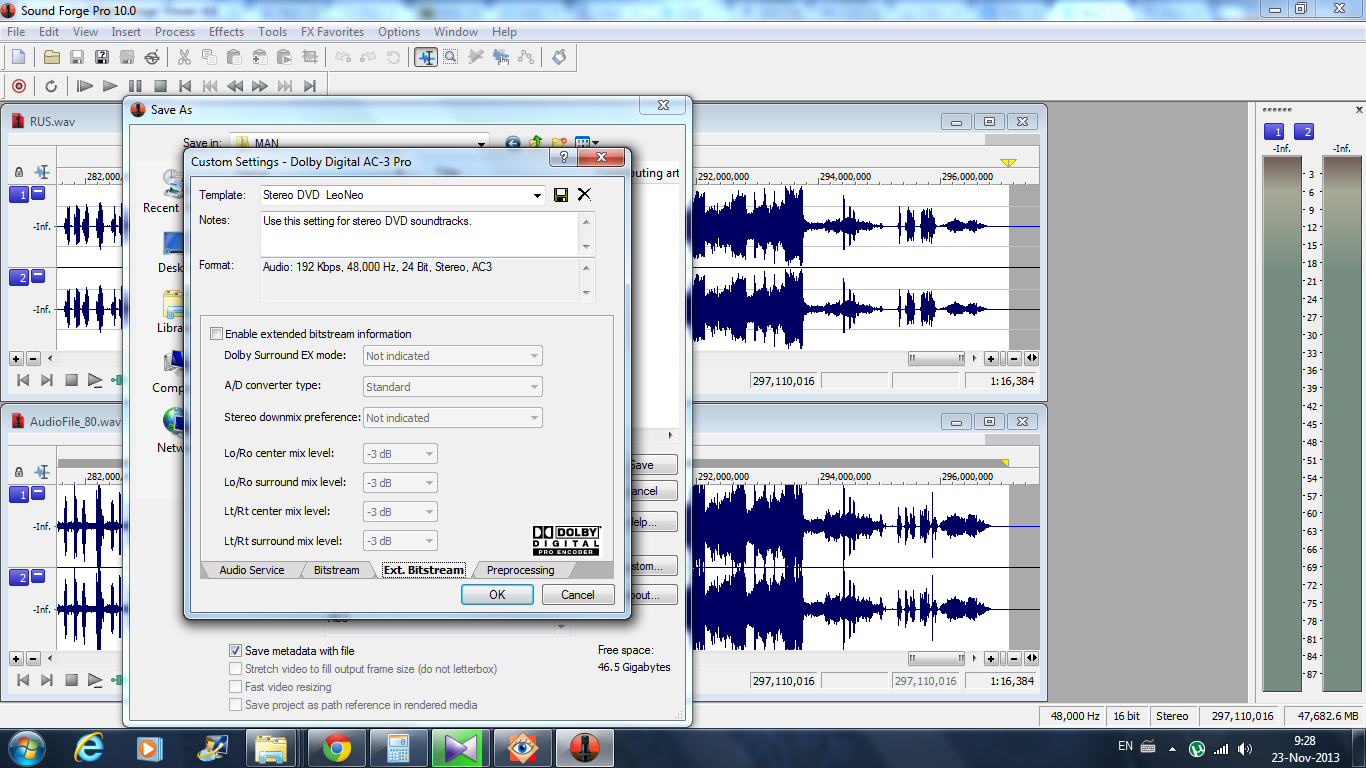The image size is (1366, 768).
Task: Click the Open folder toolbar icon
Action: coord(51,57)
